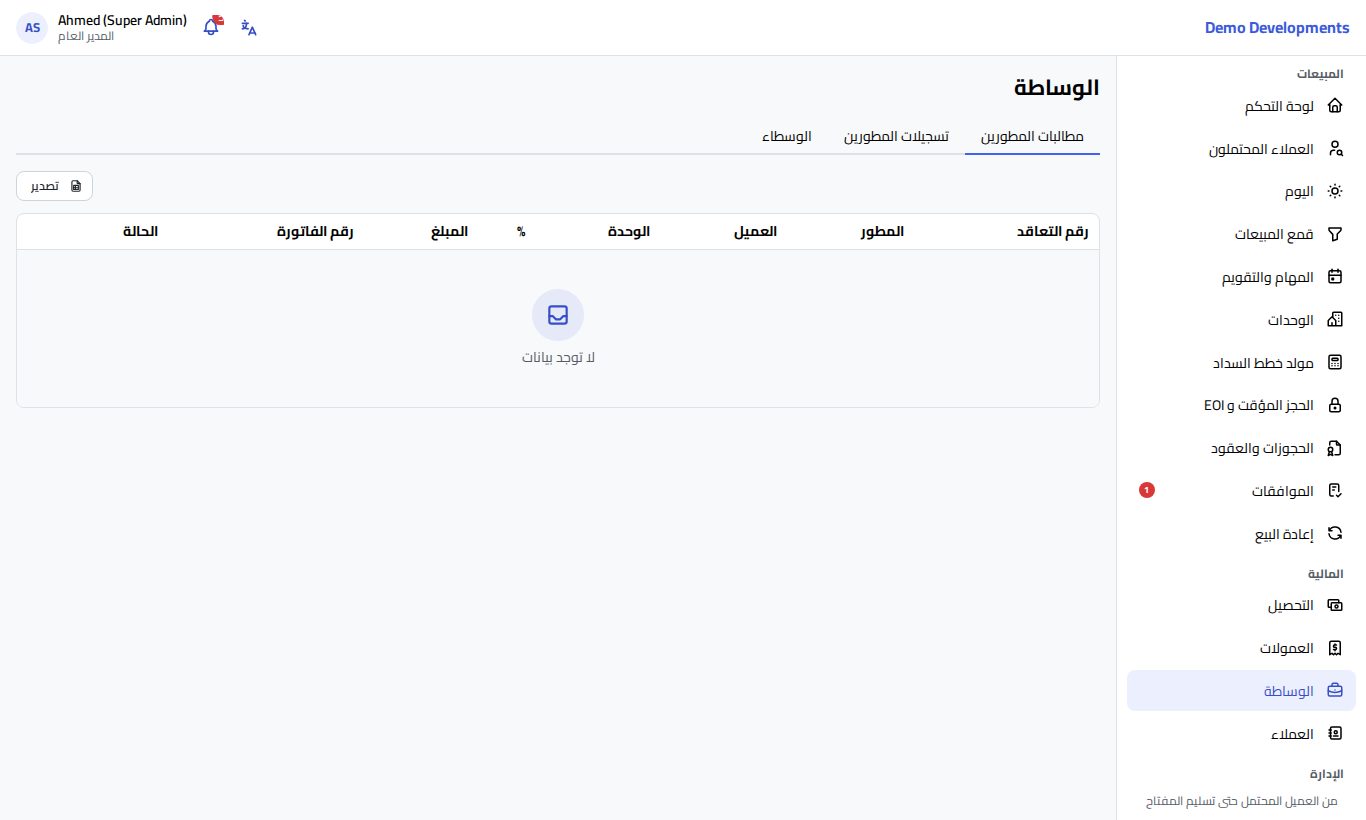1366x820 pixels.
Task: Click the cash icon beside التحصيل
Action: point(1334,605)
